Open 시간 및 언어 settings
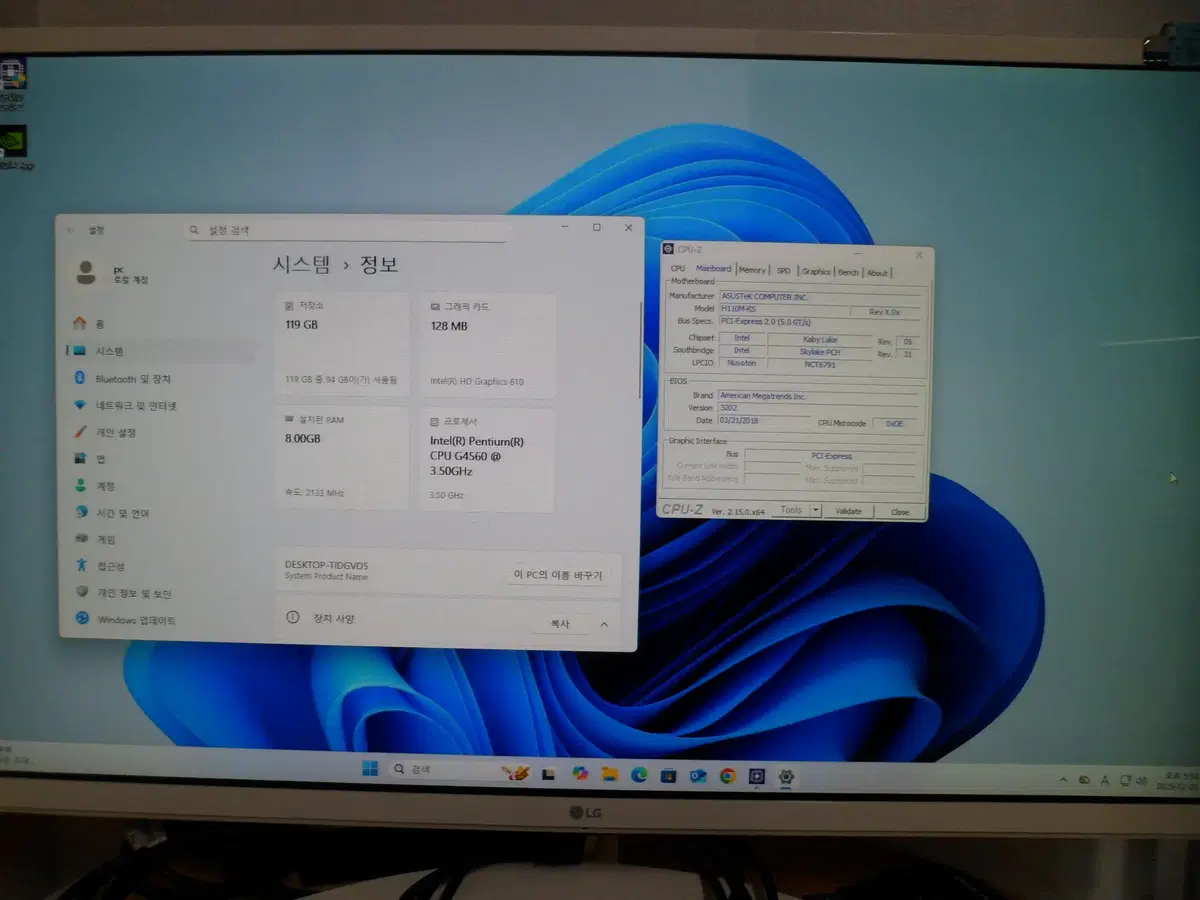The width and height of the screenshot is (1200, 900). (158, 513)
